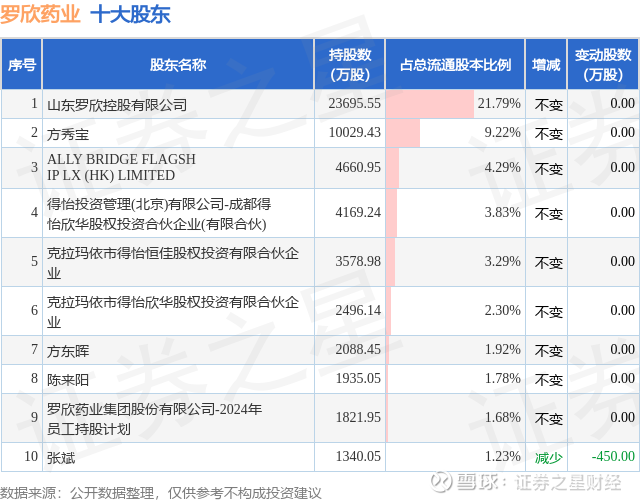The width and height of the screenshot is (640, 502).
Task: Select the 增减 column header
Action: 546,64
